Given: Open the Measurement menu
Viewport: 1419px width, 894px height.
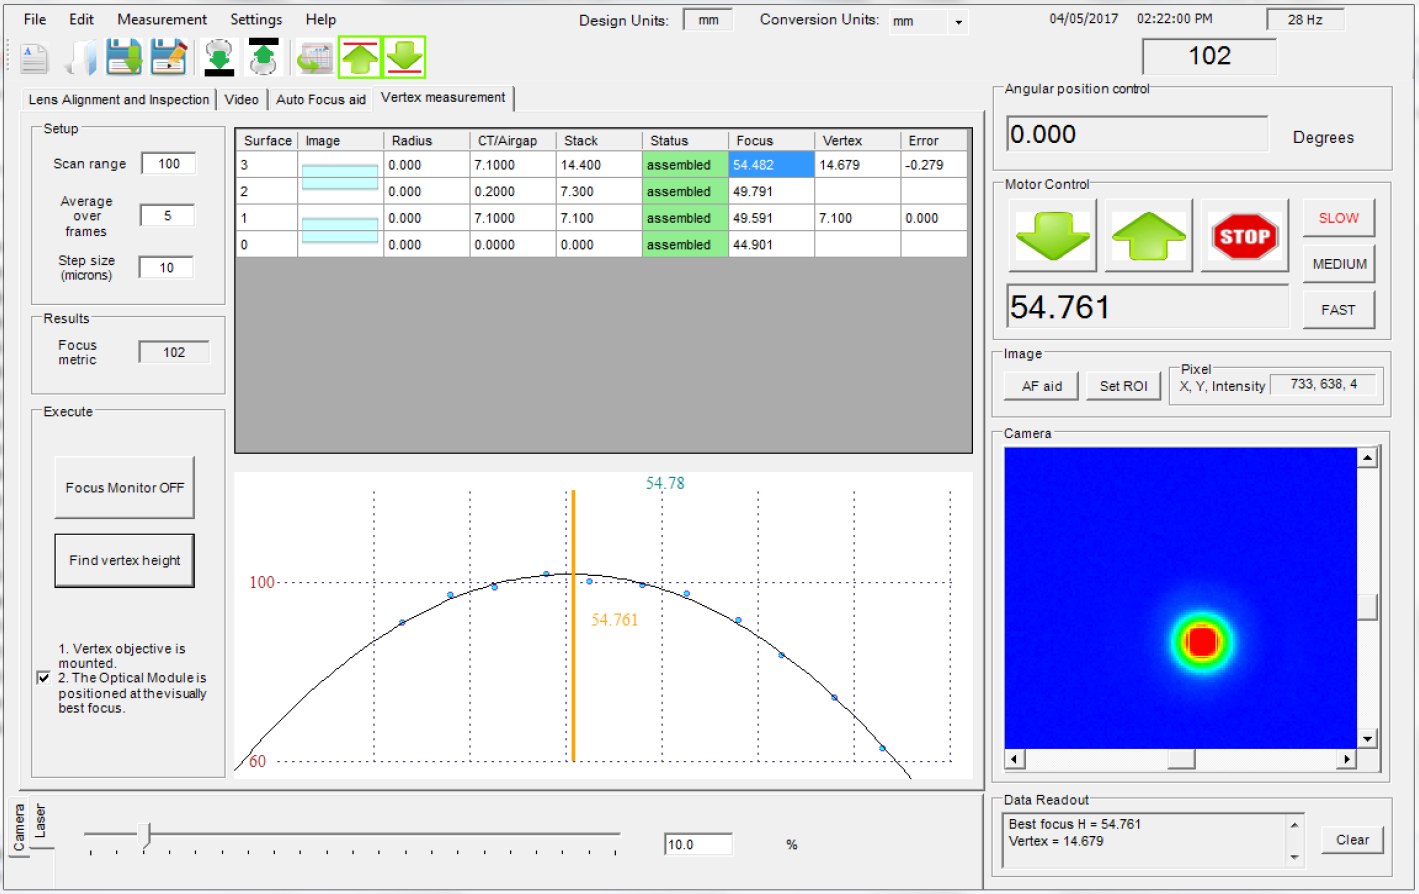Looking at the screenshot, I should (x=161, y=18).
